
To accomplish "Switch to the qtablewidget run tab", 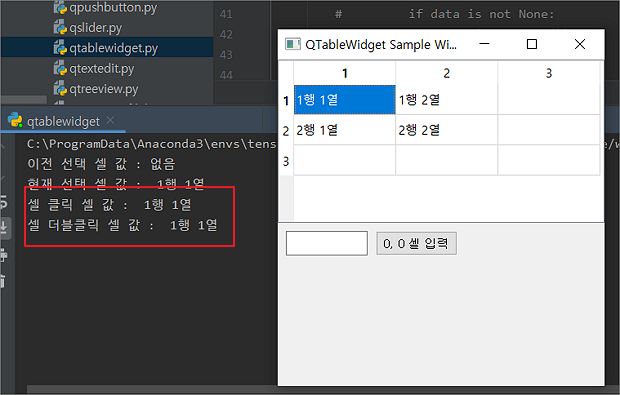I will point(63,122).
